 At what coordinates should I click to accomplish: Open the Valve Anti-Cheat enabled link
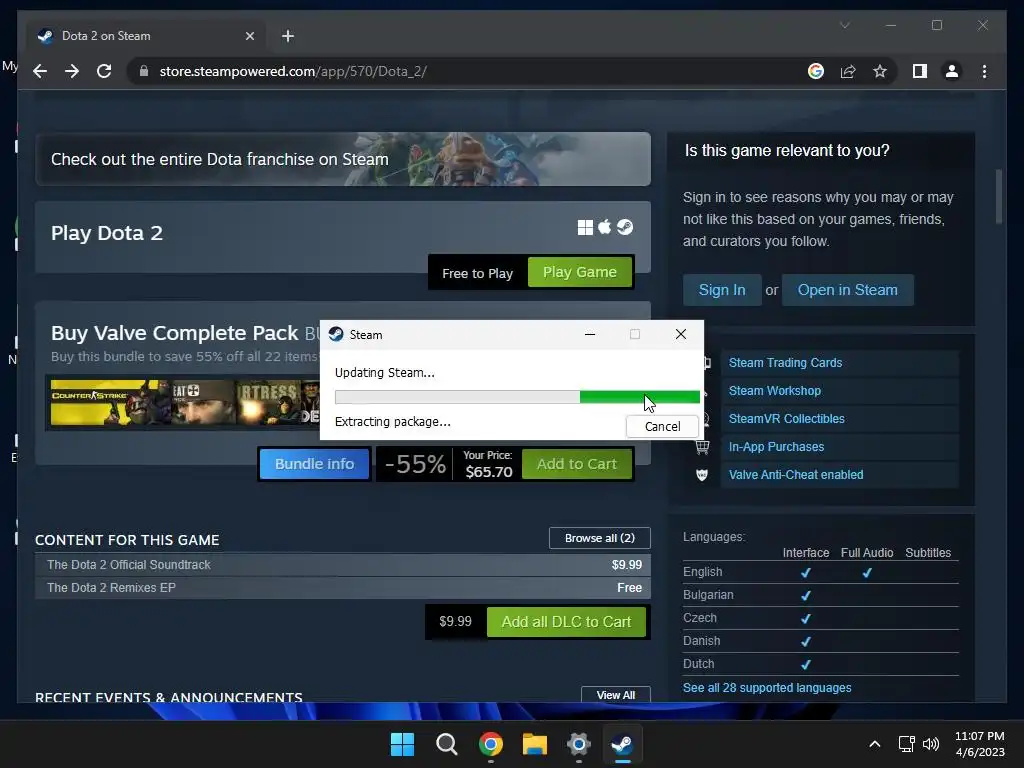tap(795, 475)
